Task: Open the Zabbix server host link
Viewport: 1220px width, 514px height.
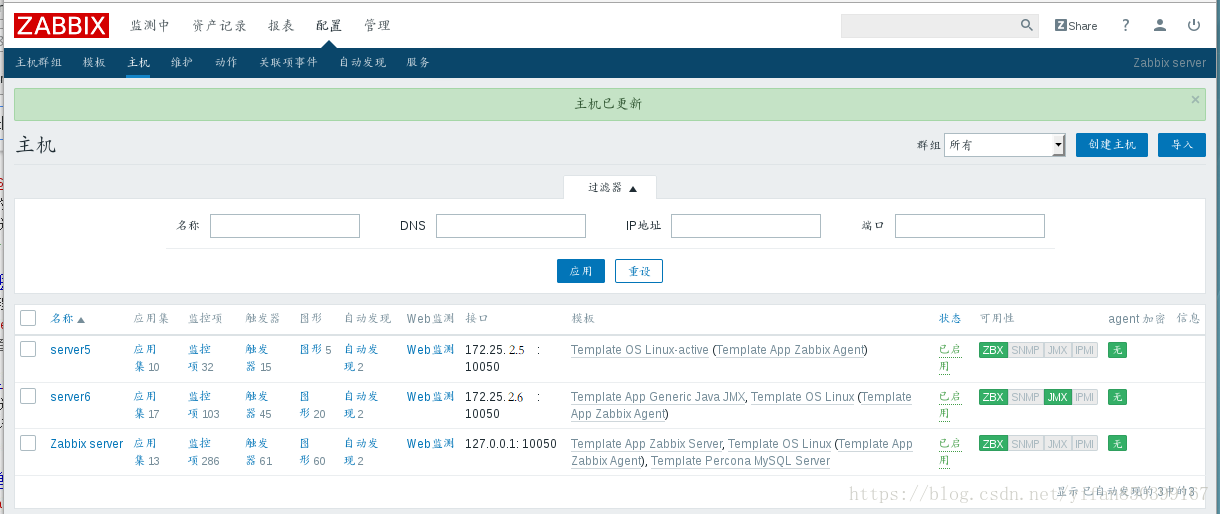Action: pyautogui.click(x=87, y=444)
